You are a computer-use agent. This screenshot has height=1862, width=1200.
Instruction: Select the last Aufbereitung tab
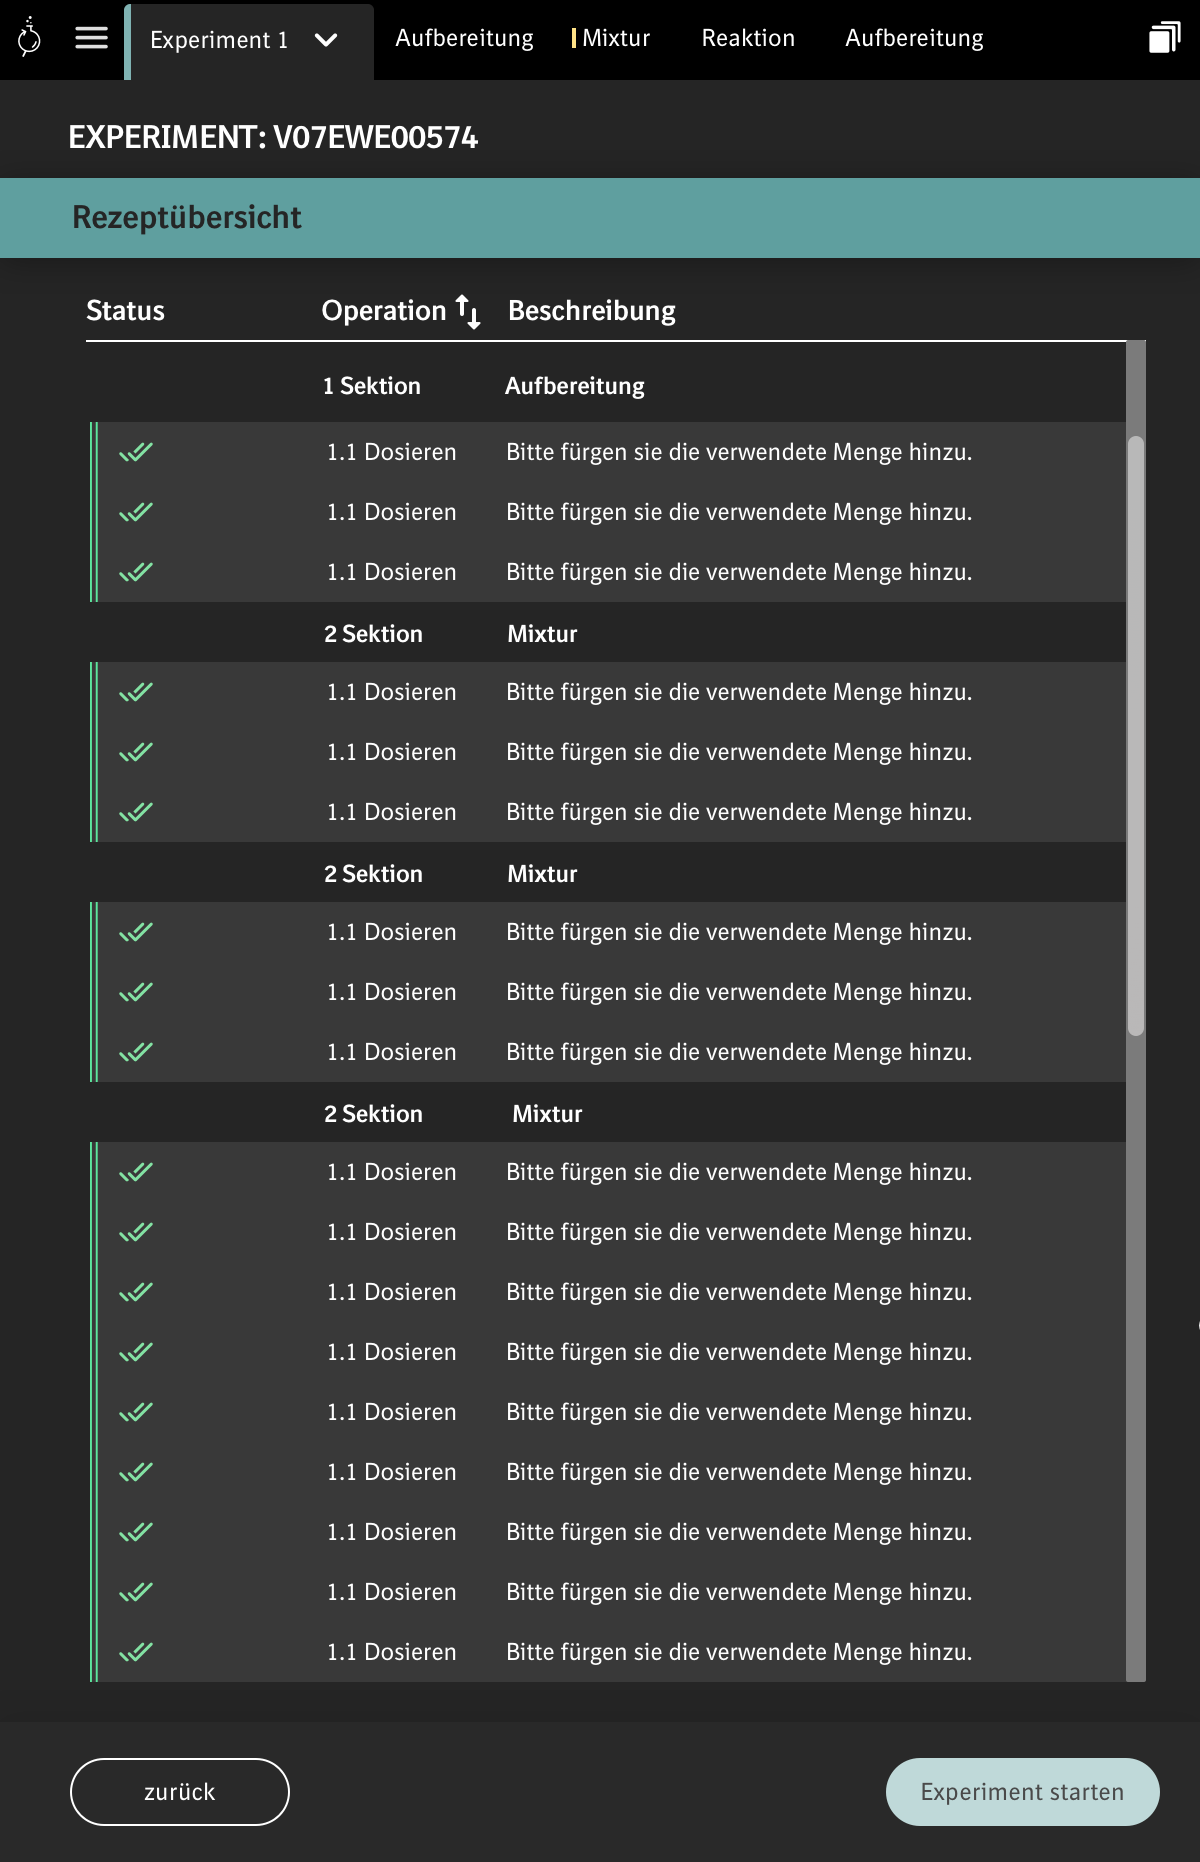(914, 38)
